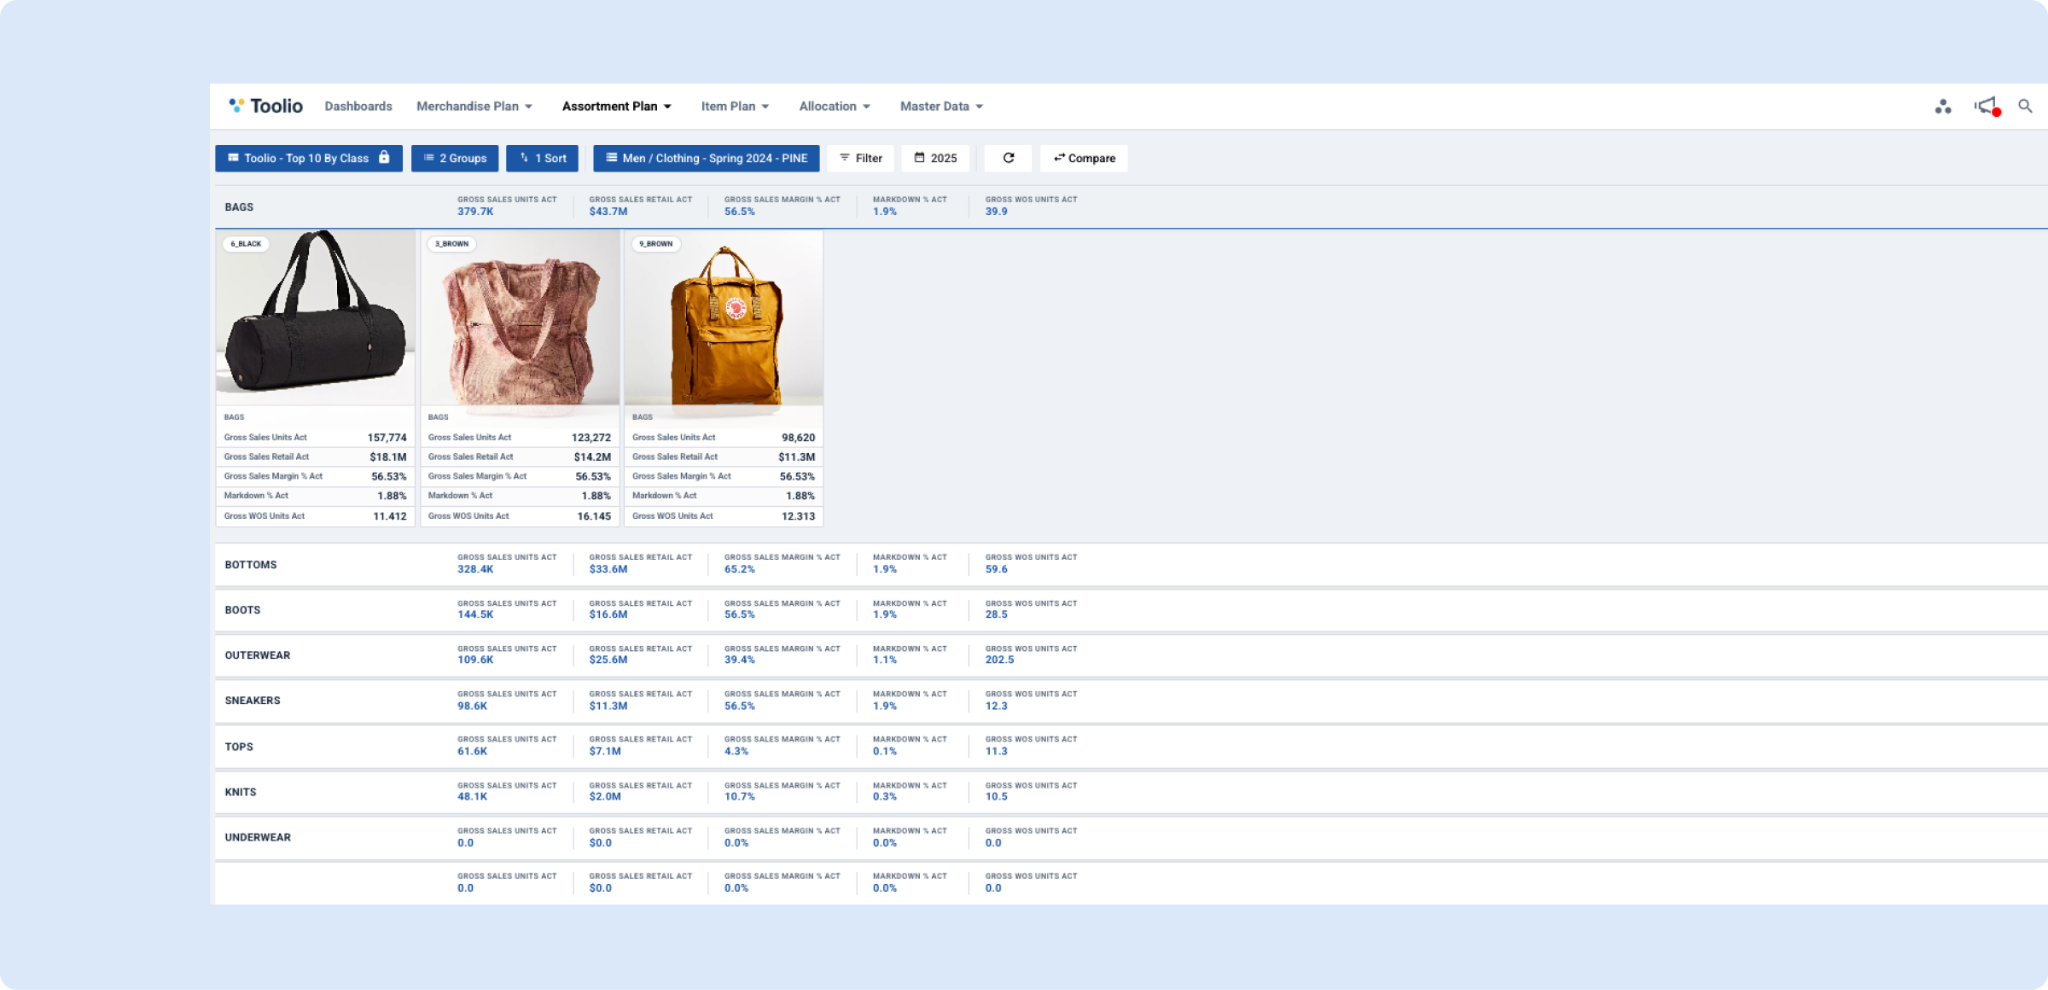
Task: Click the $18.1M retail value
Action: (x=388, y=457)
